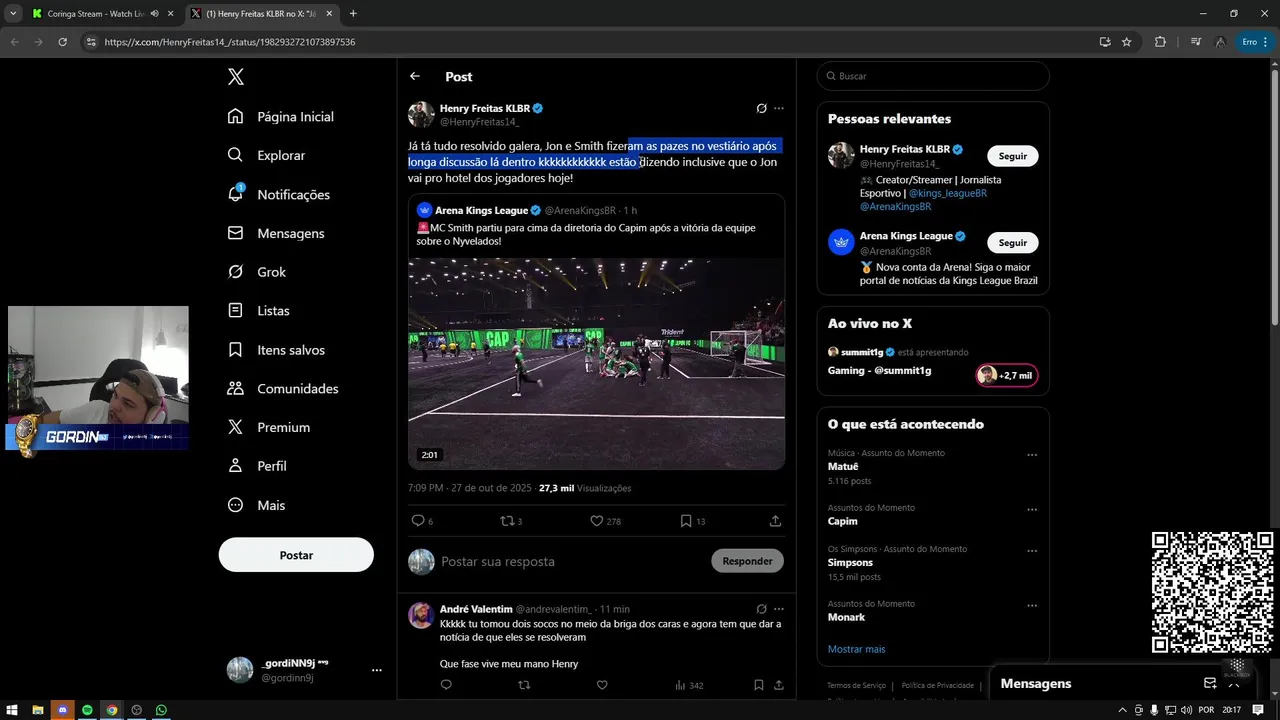Open Premium page
The height and width of the screenshot is (720, 1280).
(x=269, y=427)
